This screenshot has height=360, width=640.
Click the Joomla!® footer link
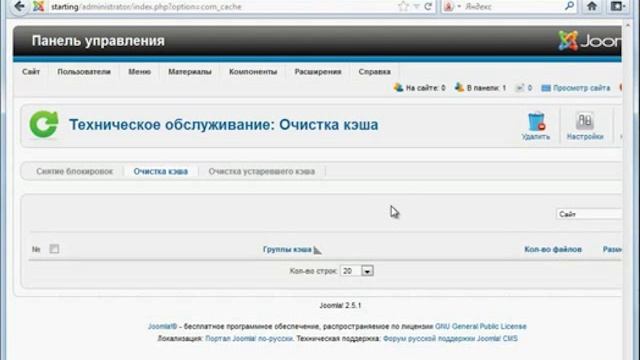[162, 327]
